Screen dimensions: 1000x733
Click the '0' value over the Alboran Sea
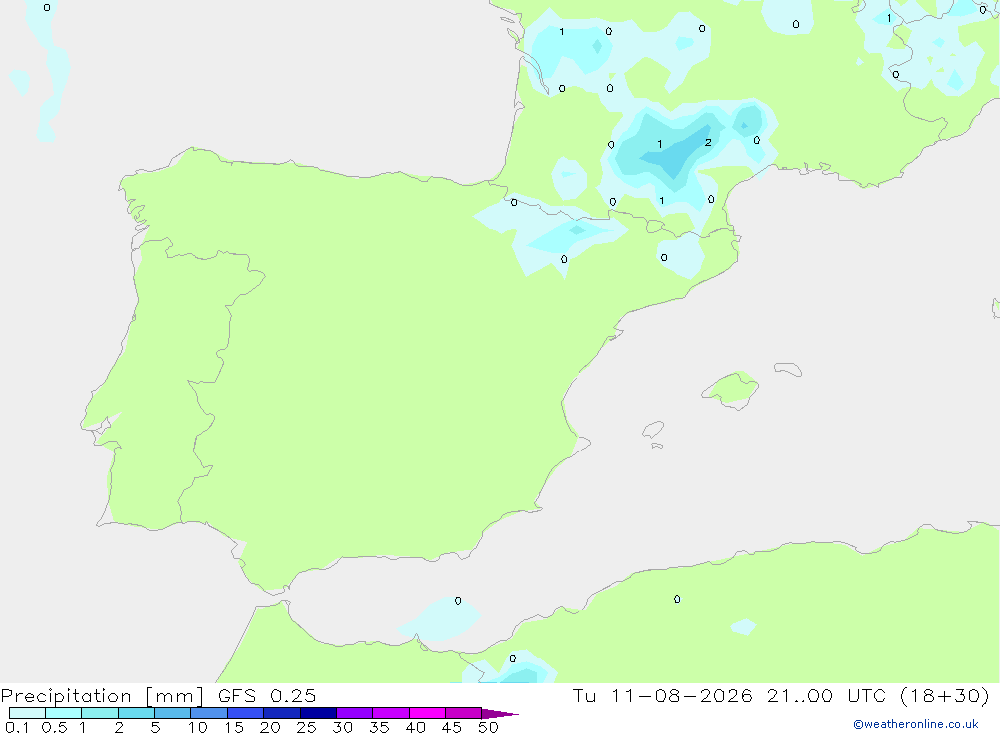click(x=458, y=601)
